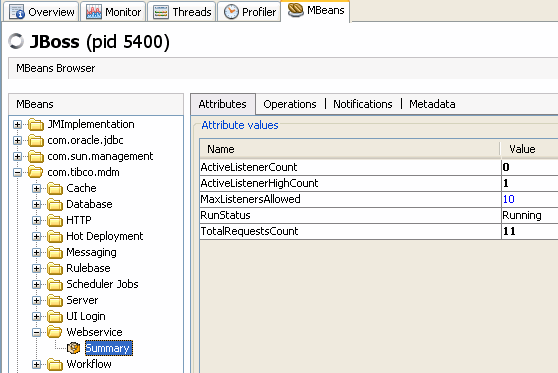This screenshot has width=558, height=373.
Task: Click the Database folder icon
Action: (x=55, y=205)
